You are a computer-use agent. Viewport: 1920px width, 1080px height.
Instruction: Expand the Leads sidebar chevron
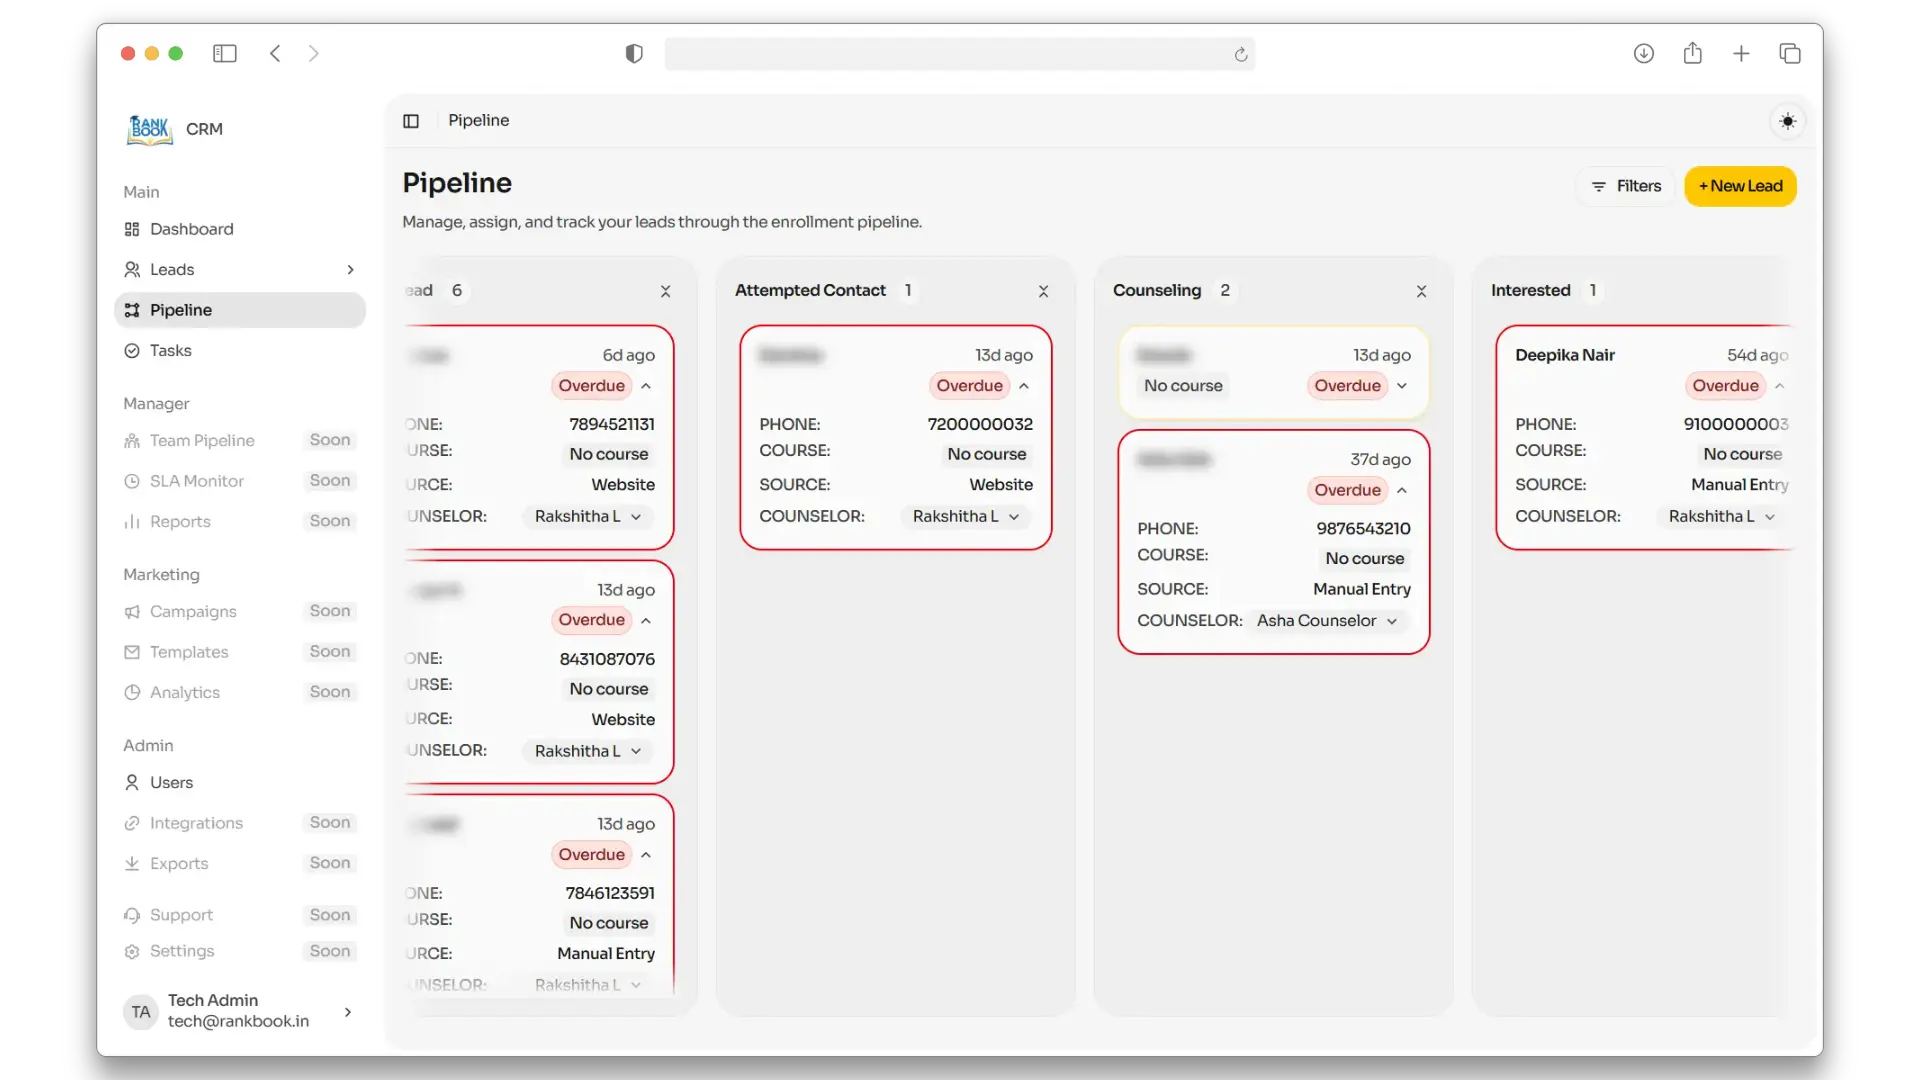coord(350,270)
